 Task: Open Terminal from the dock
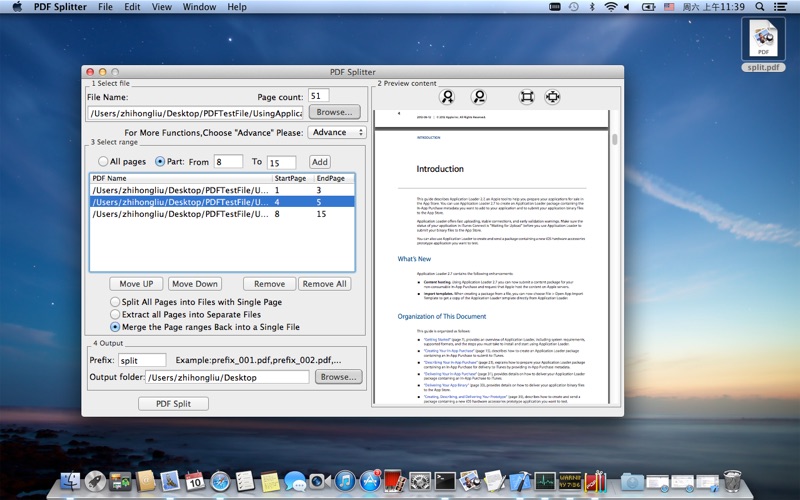pyautogui.click(x=445, y=481)
